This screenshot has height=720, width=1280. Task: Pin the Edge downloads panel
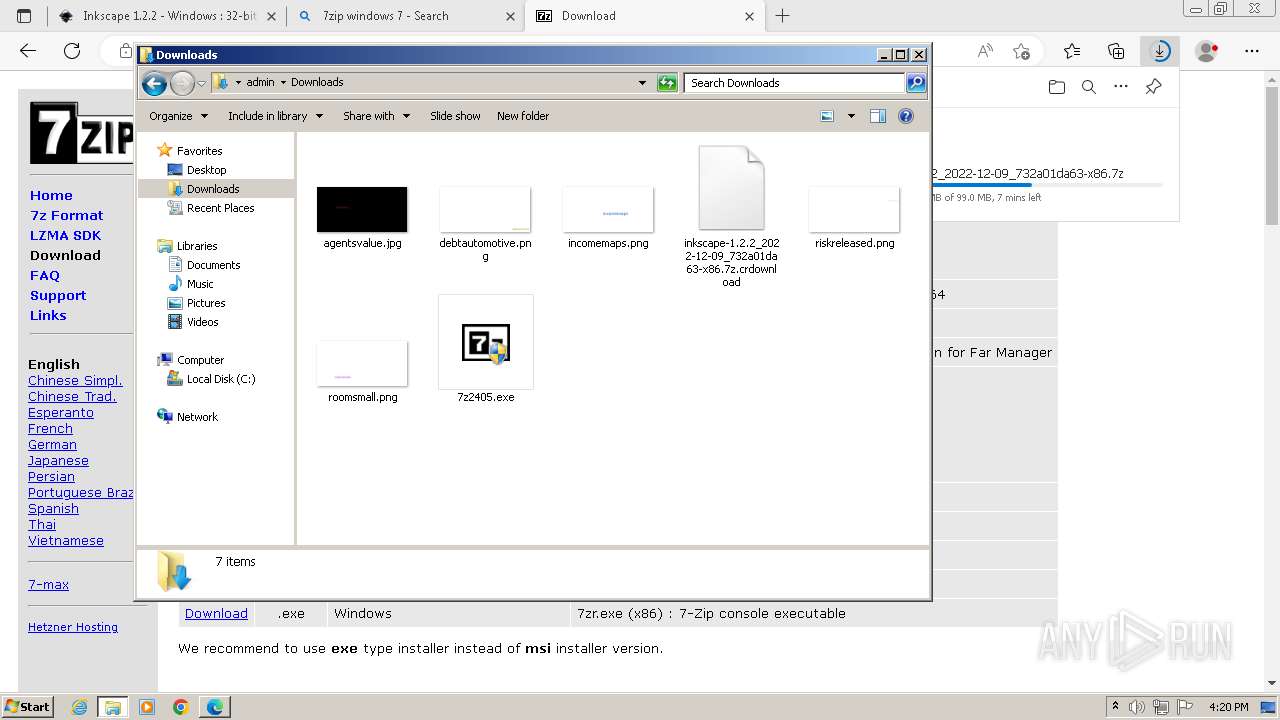[1153, 87]
